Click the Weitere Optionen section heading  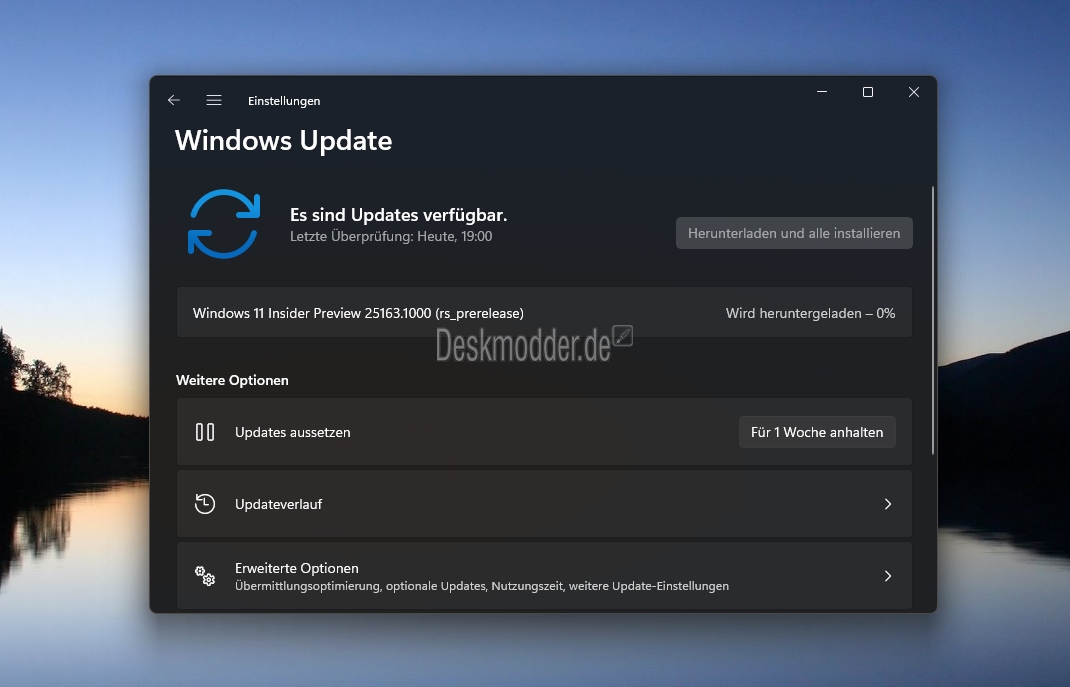(232, 380)
